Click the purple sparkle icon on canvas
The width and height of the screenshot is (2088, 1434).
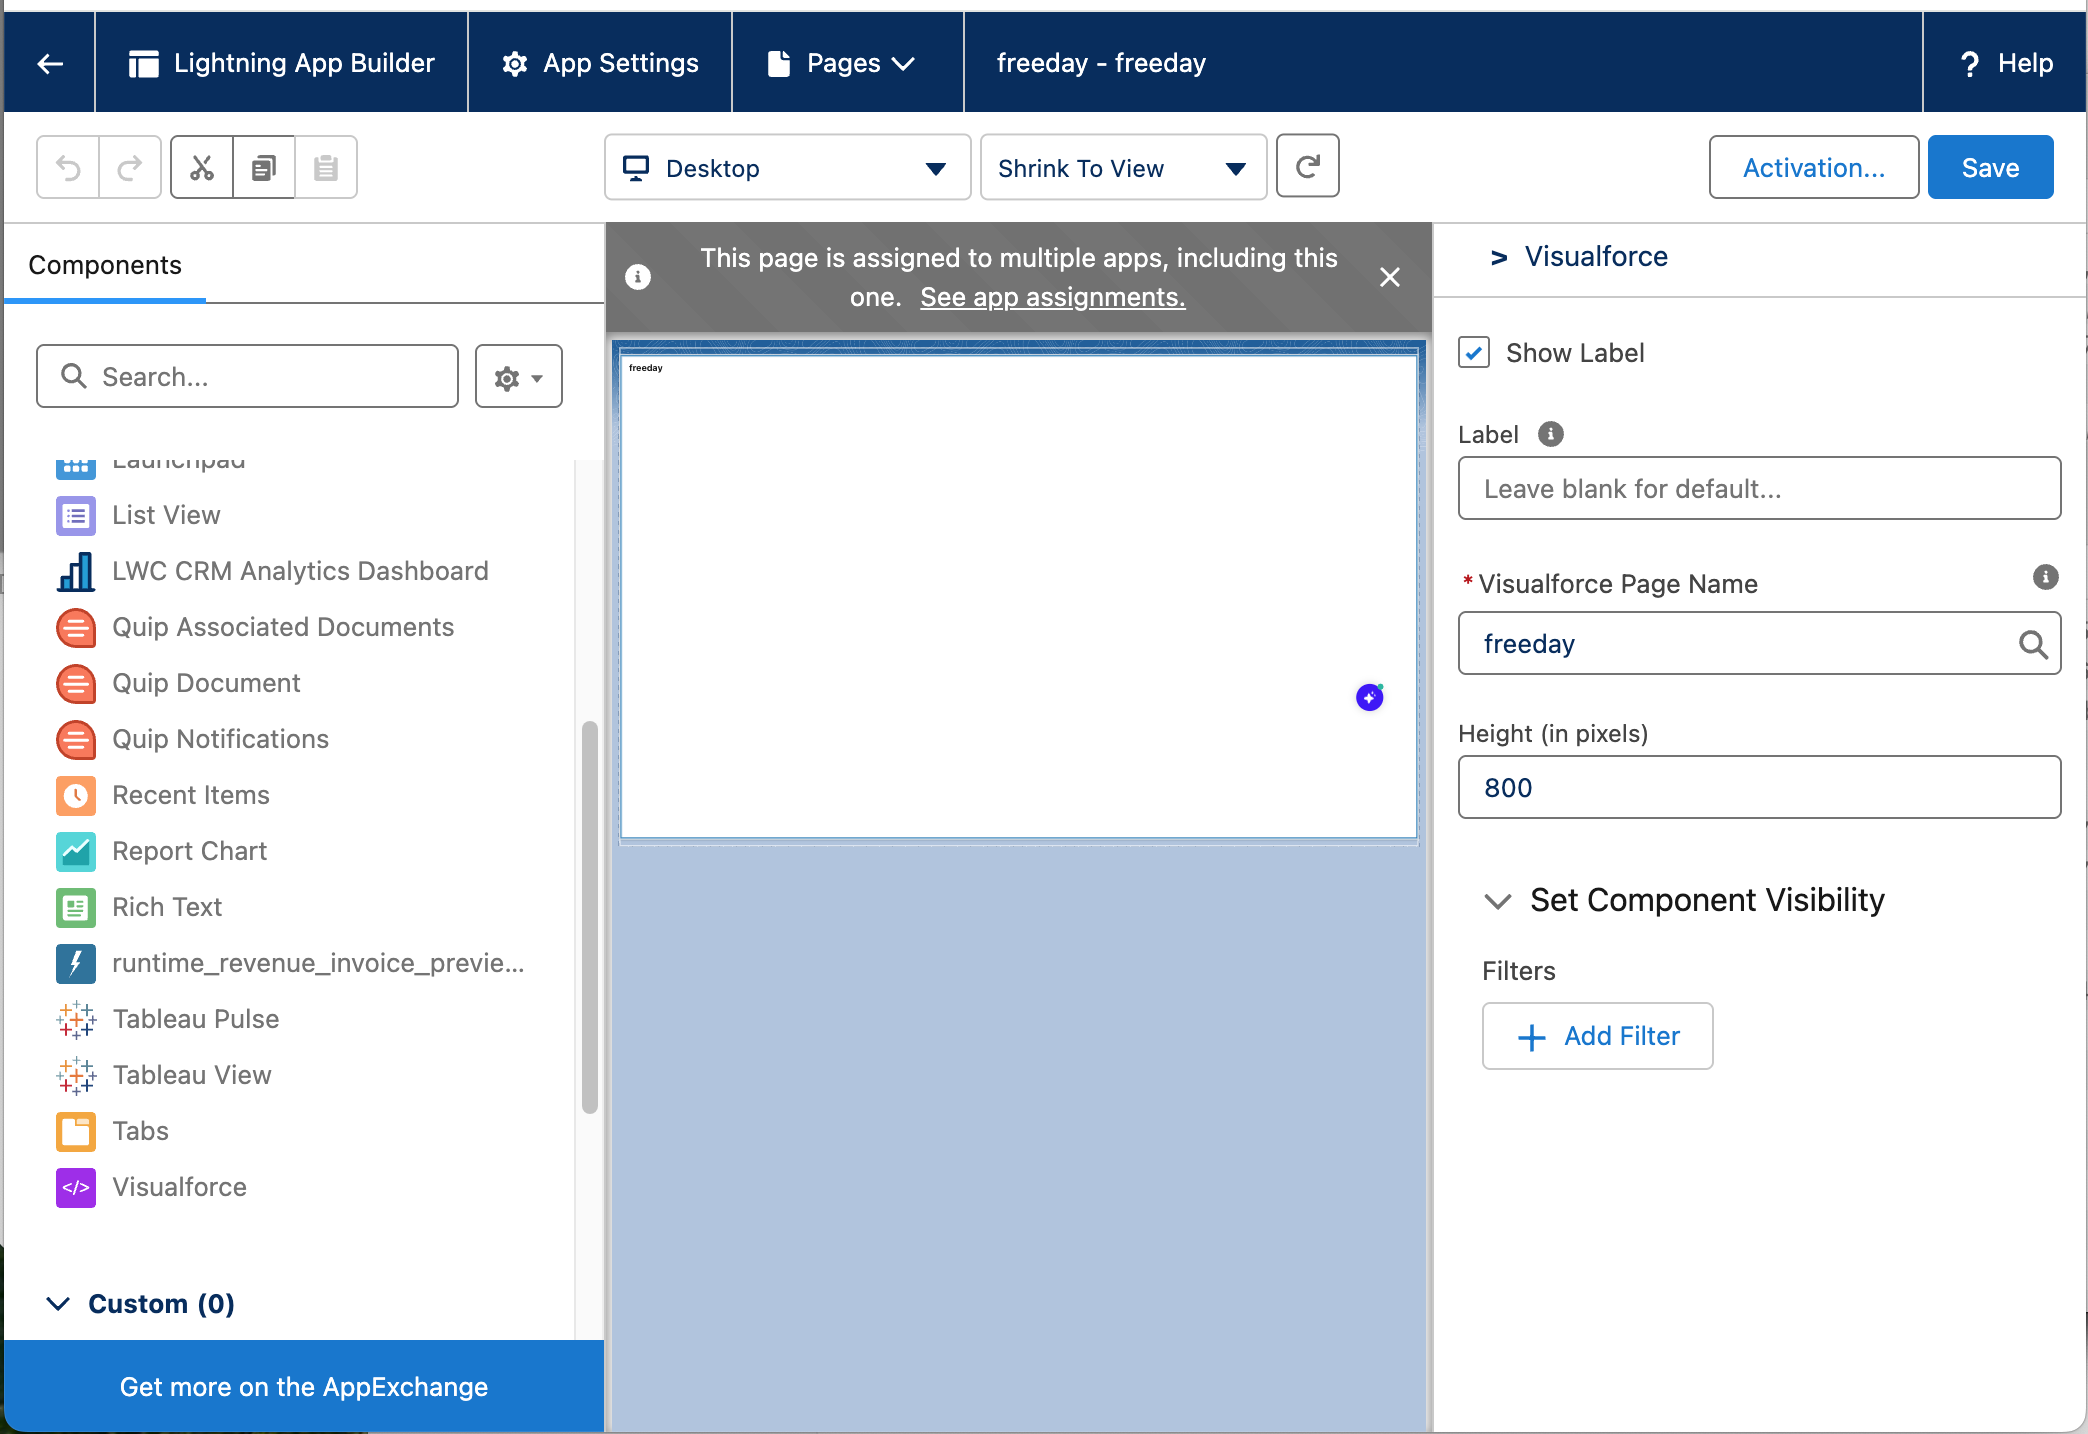click(1369, 697)
